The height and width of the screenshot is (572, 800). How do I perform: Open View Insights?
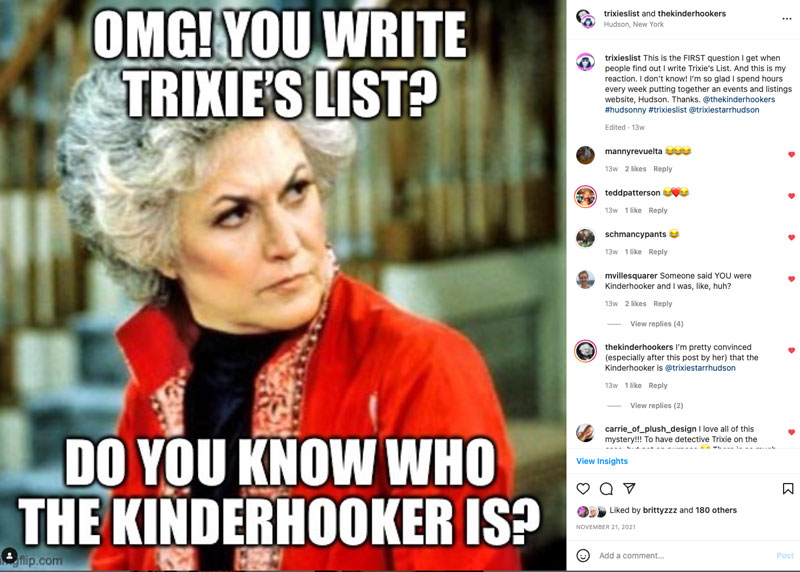[602, 461]
